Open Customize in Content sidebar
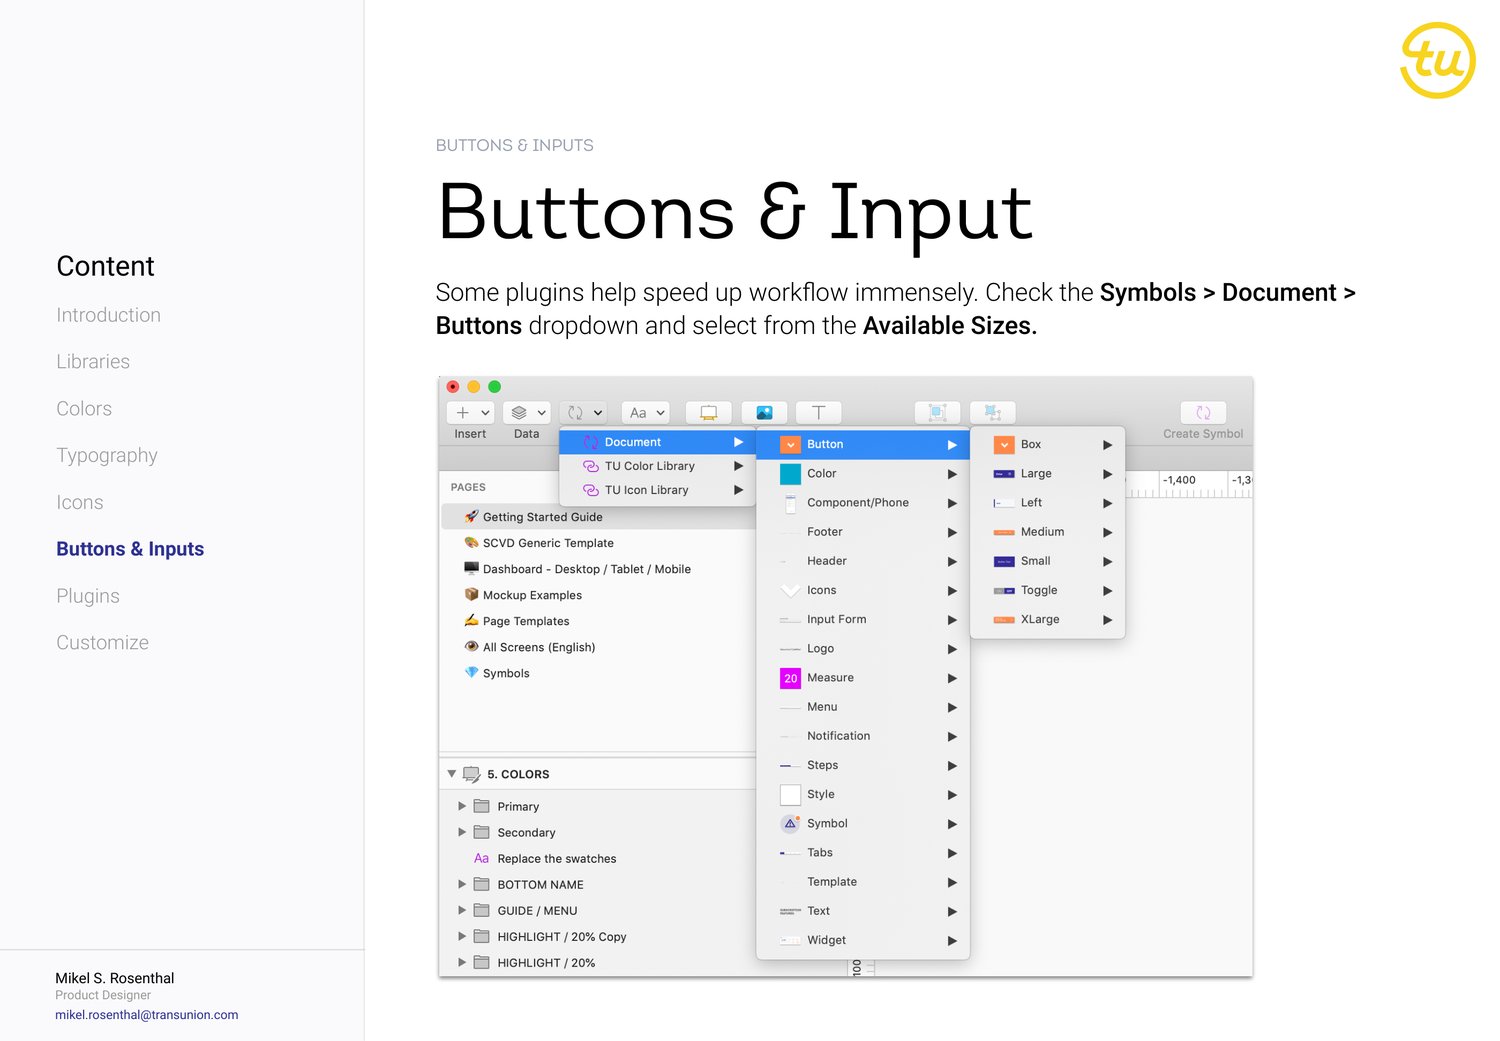Image resolution: width=1500 pixels, height=1041 pixels. [x=102, y=643]
